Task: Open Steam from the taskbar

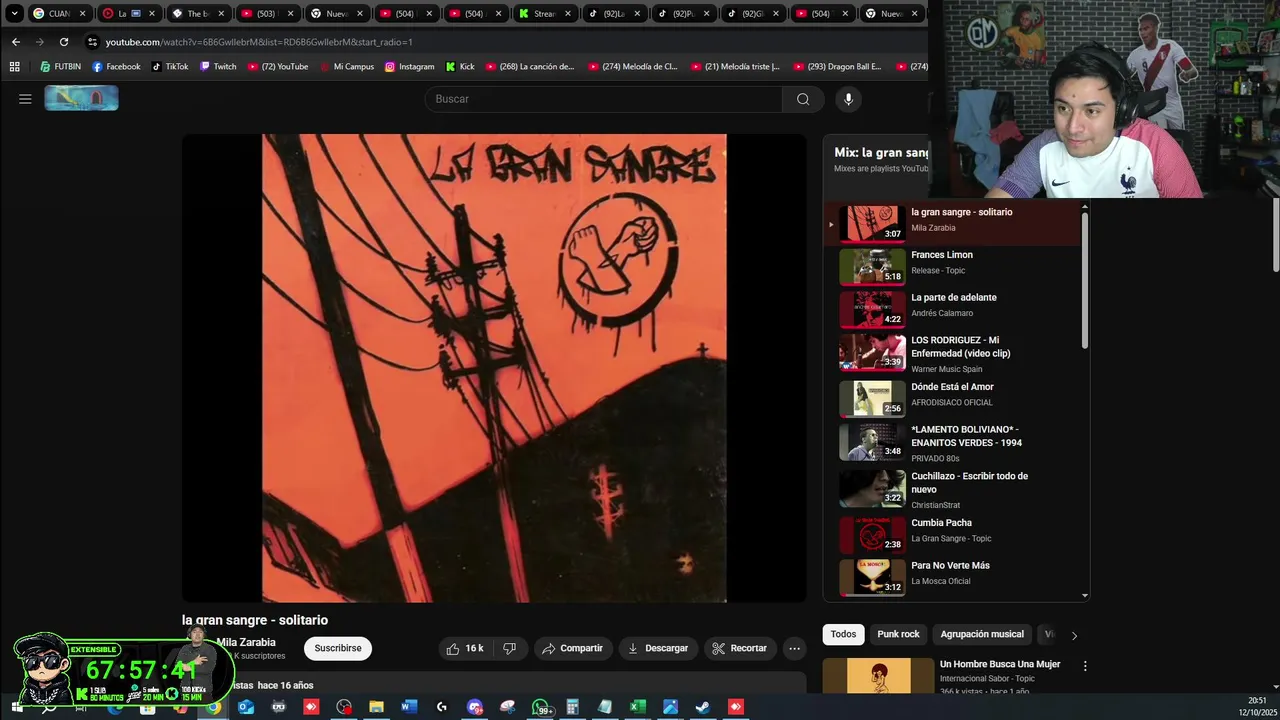Action: [703, 707]
